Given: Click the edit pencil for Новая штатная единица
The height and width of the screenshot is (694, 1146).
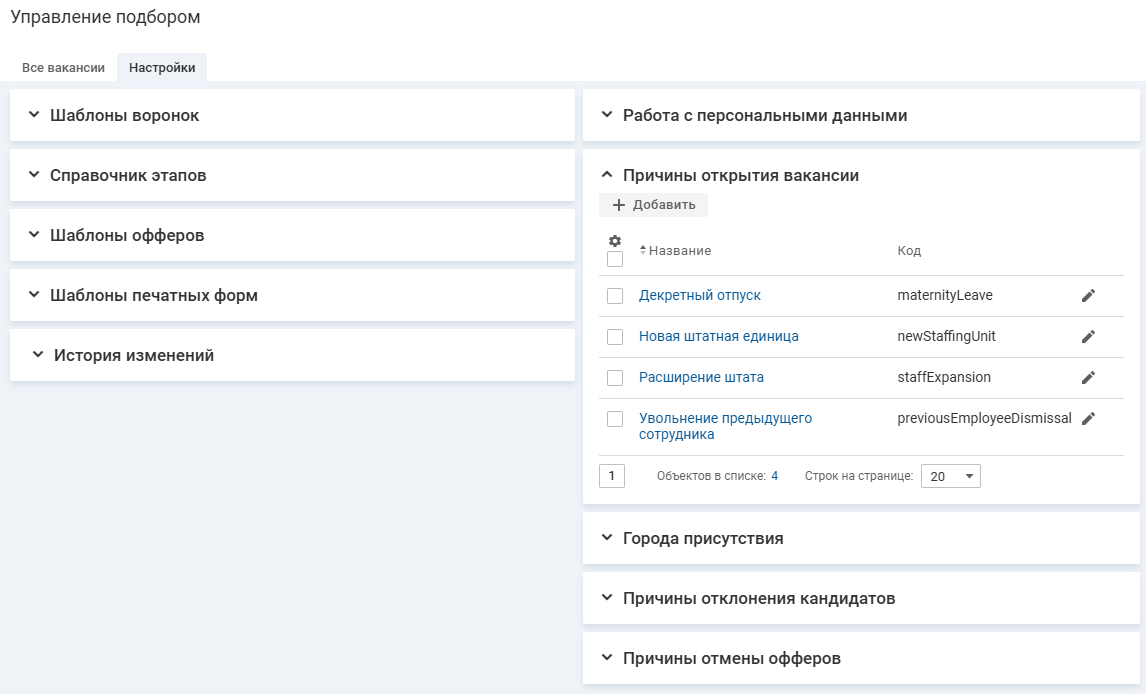Looking at the screenshot, I should [x=1088, y=337].
